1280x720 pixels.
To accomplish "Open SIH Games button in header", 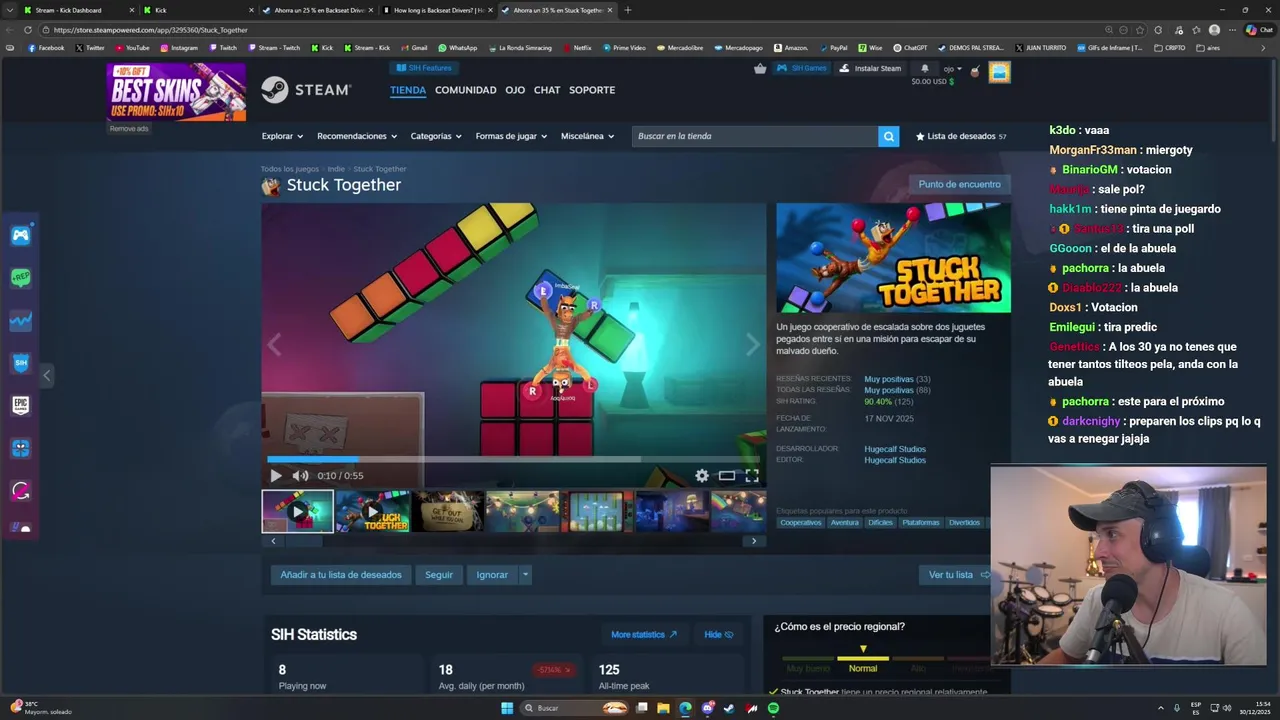I will [802, 68].
